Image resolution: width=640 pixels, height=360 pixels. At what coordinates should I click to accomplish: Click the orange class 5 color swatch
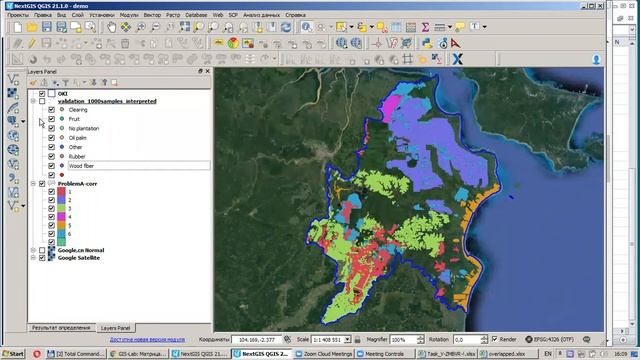click(61, 225)
